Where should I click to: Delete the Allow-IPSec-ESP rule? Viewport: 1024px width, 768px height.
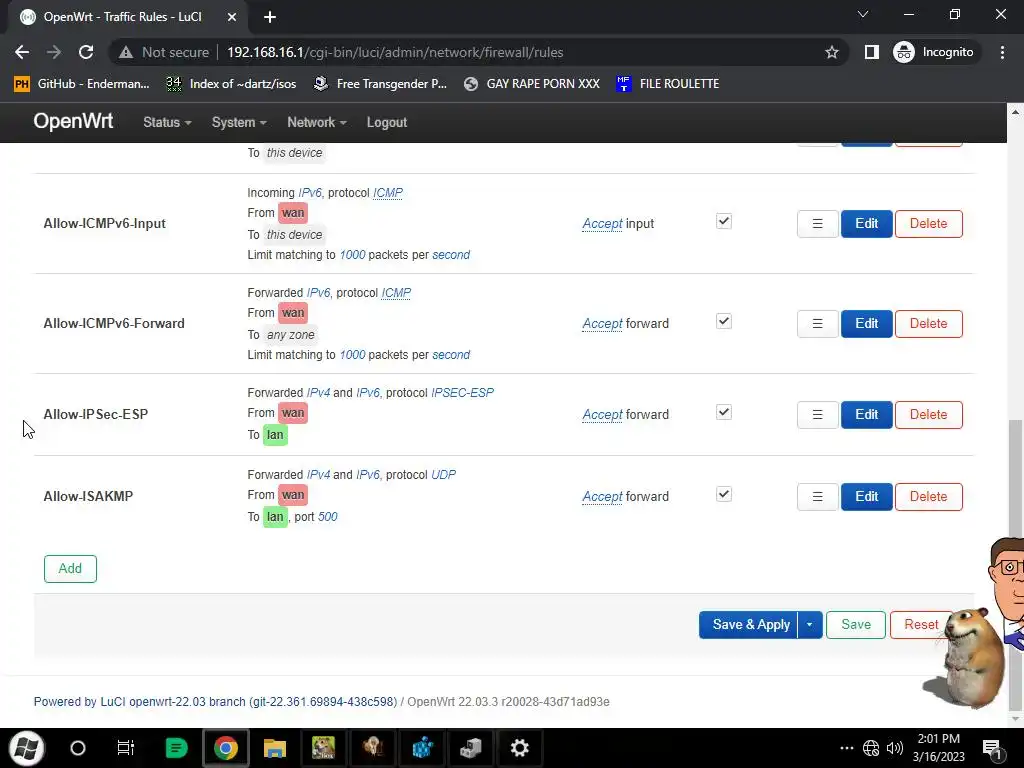(x=928, y=415)
